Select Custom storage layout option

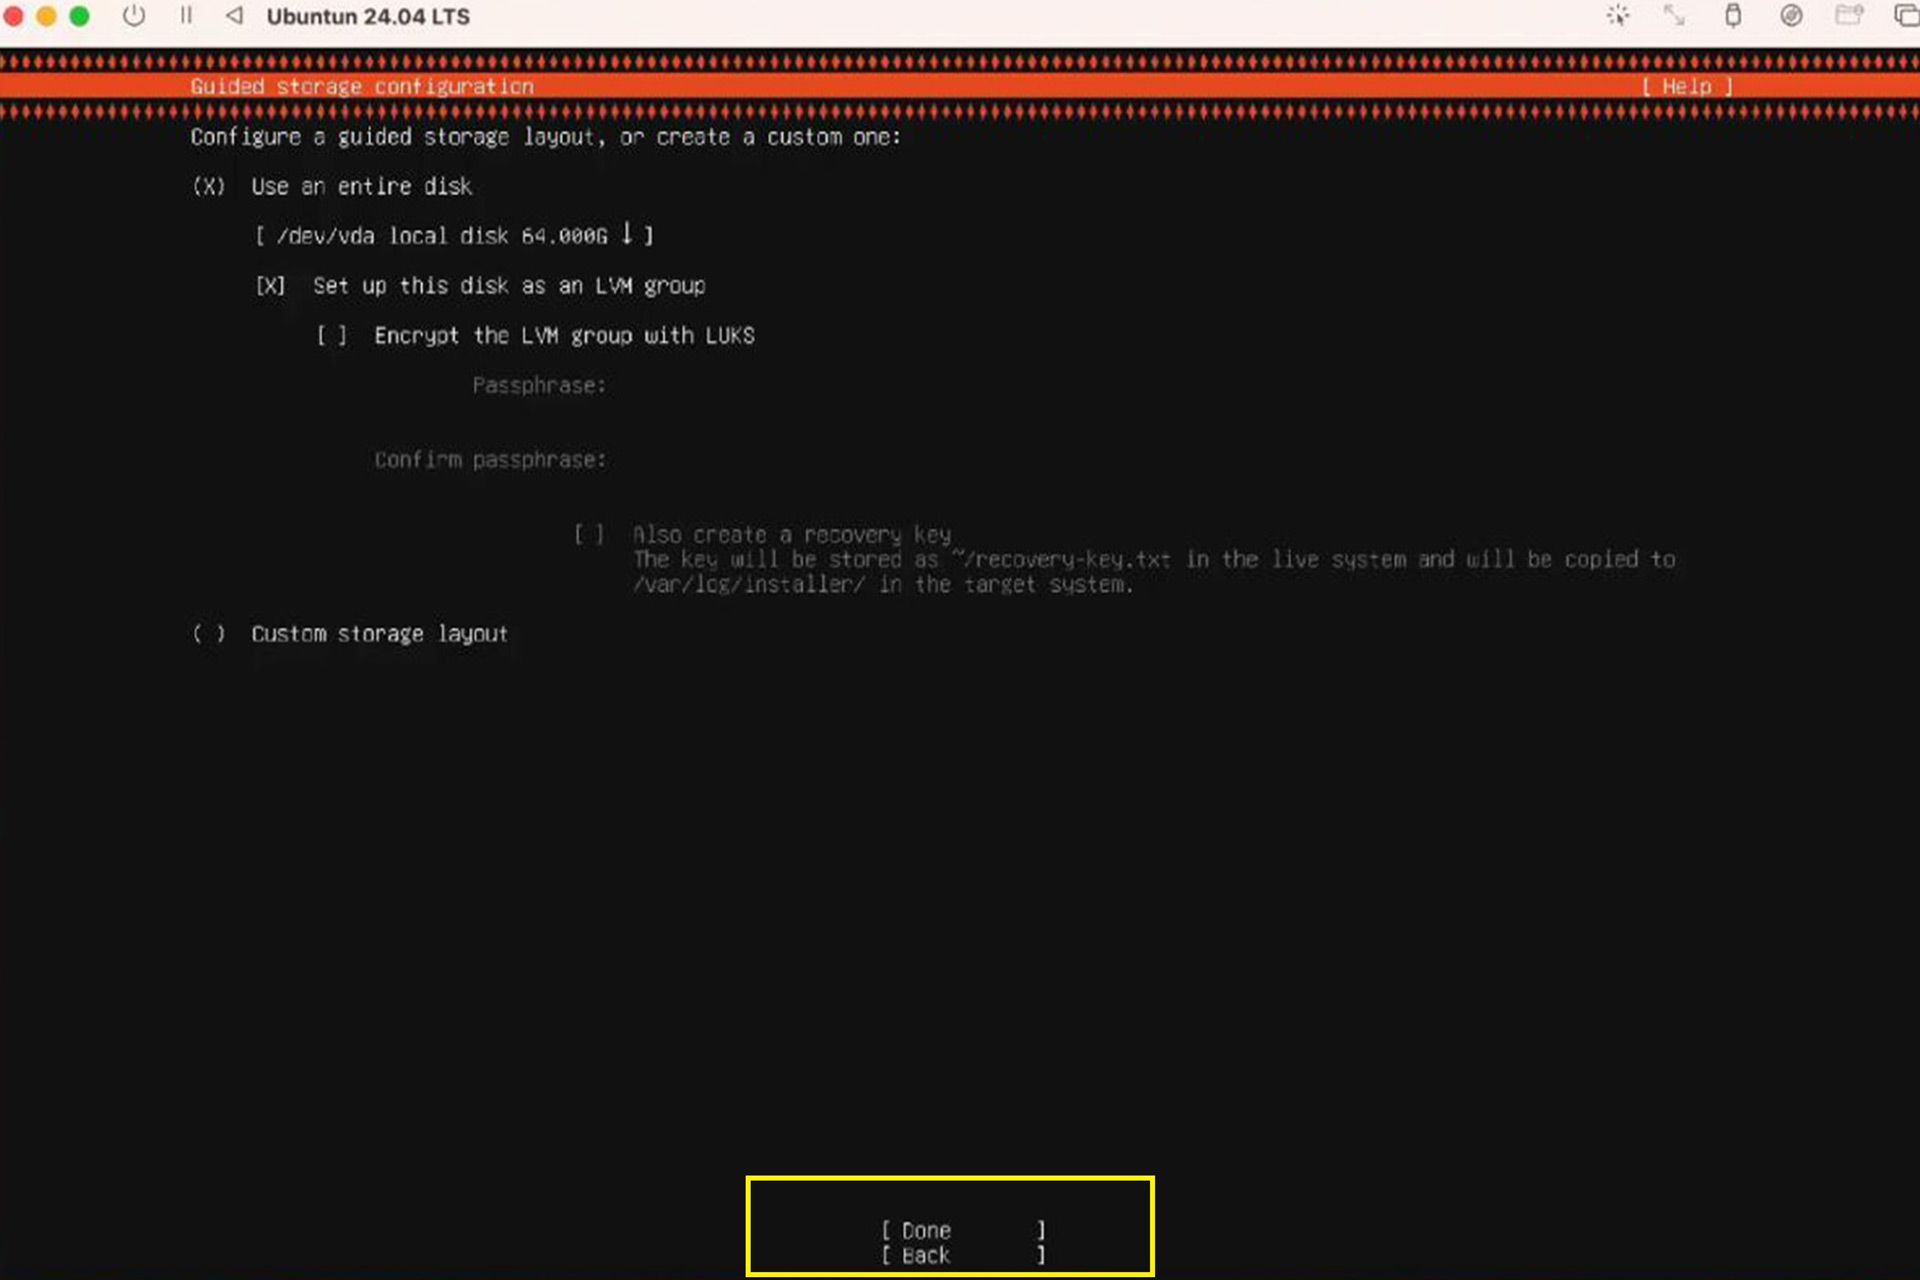[x=208, y=634]
